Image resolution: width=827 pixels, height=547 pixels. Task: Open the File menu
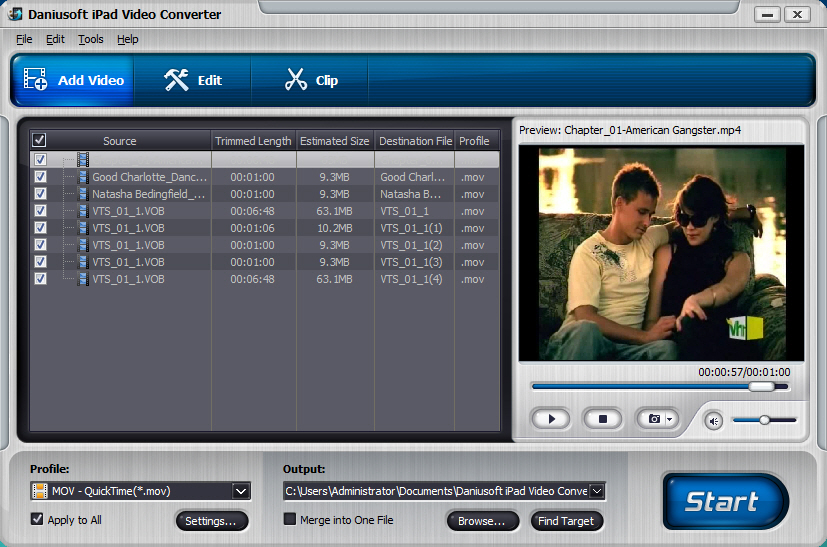click(24, 39)
